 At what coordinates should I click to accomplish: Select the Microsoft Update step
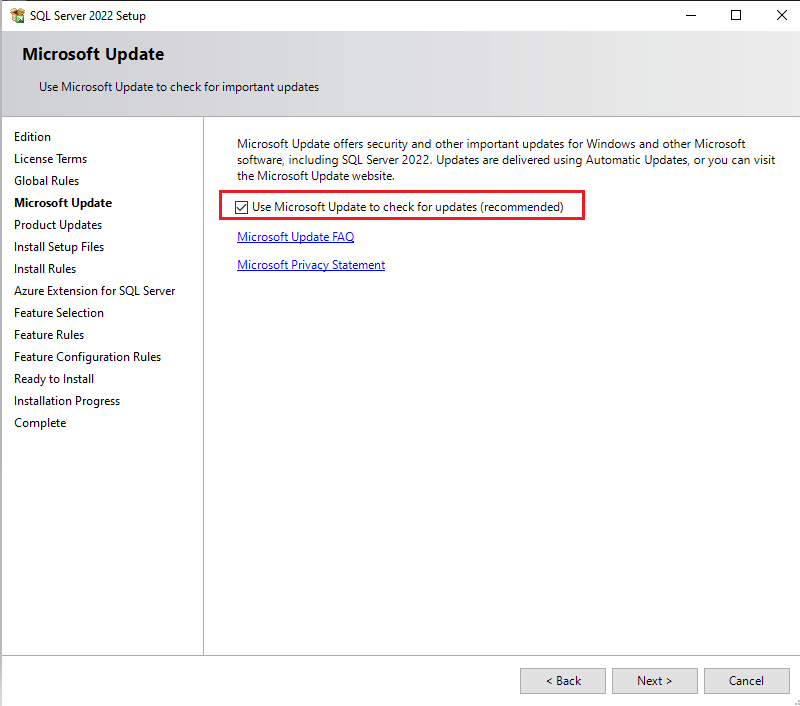(x=63, y=203)
